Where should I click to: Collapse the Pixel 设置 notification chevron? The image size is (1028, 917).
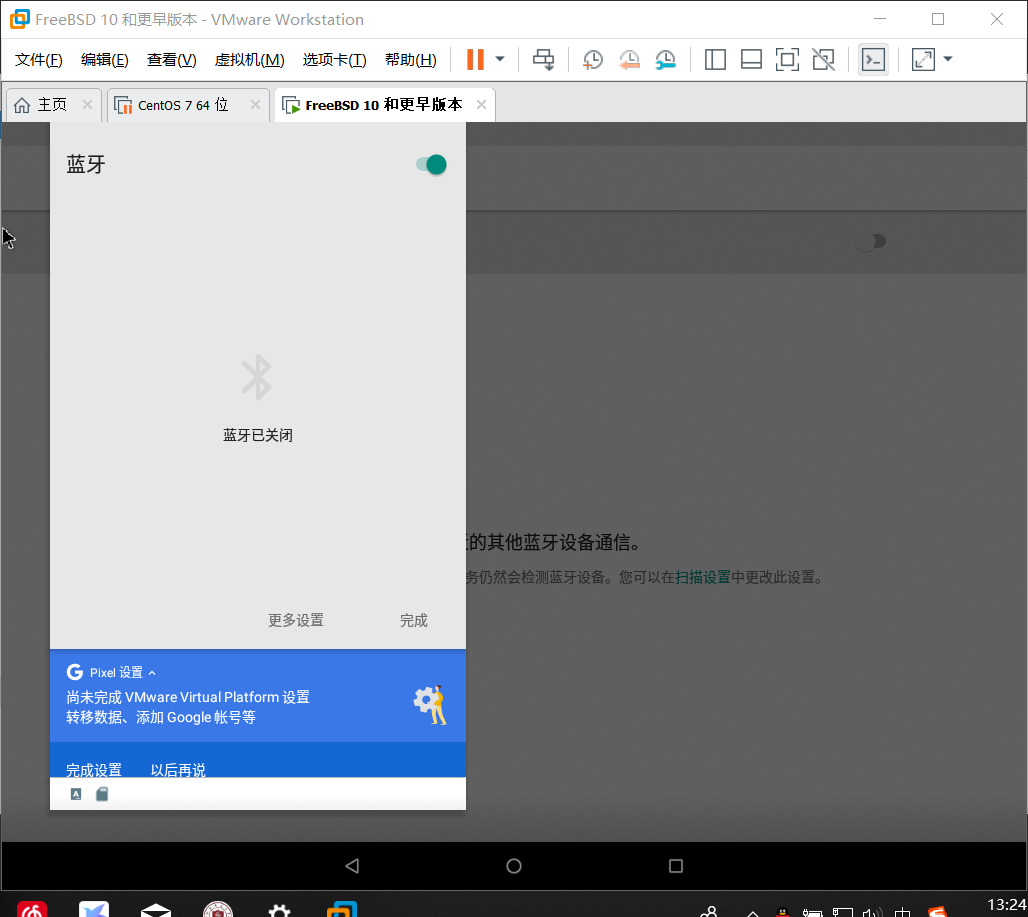pyautogui.click(x=152, y=673)
